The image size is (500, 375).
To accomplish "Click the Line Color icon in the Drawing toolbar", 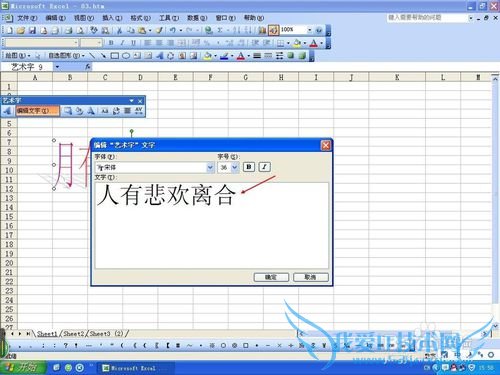I will [x=224, y=56].
